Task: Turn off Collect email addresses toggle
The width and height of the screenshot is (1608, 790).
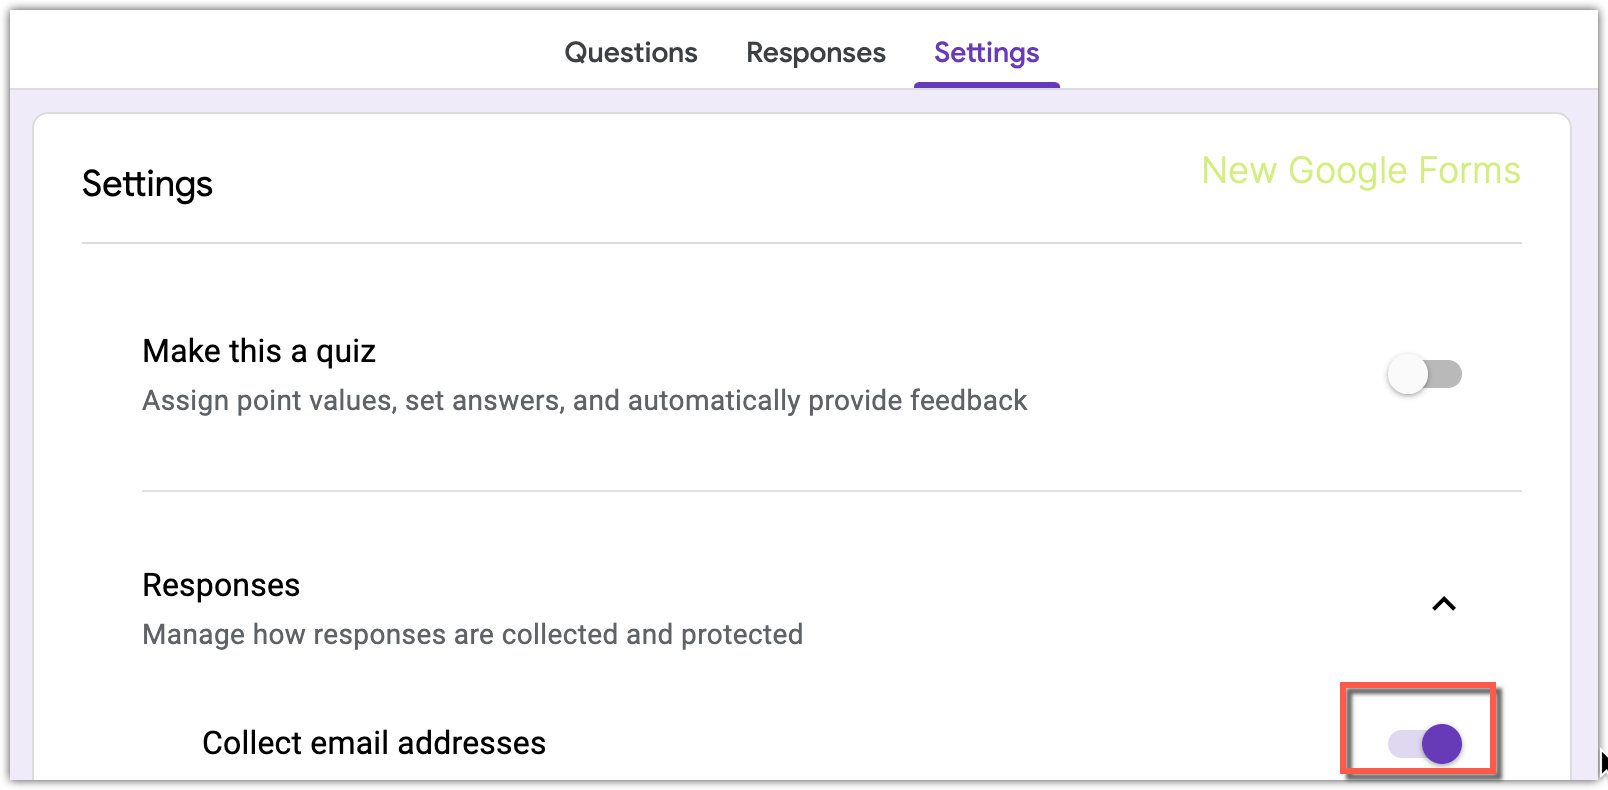Action: pyautogui.click(x=1424, y=744)
